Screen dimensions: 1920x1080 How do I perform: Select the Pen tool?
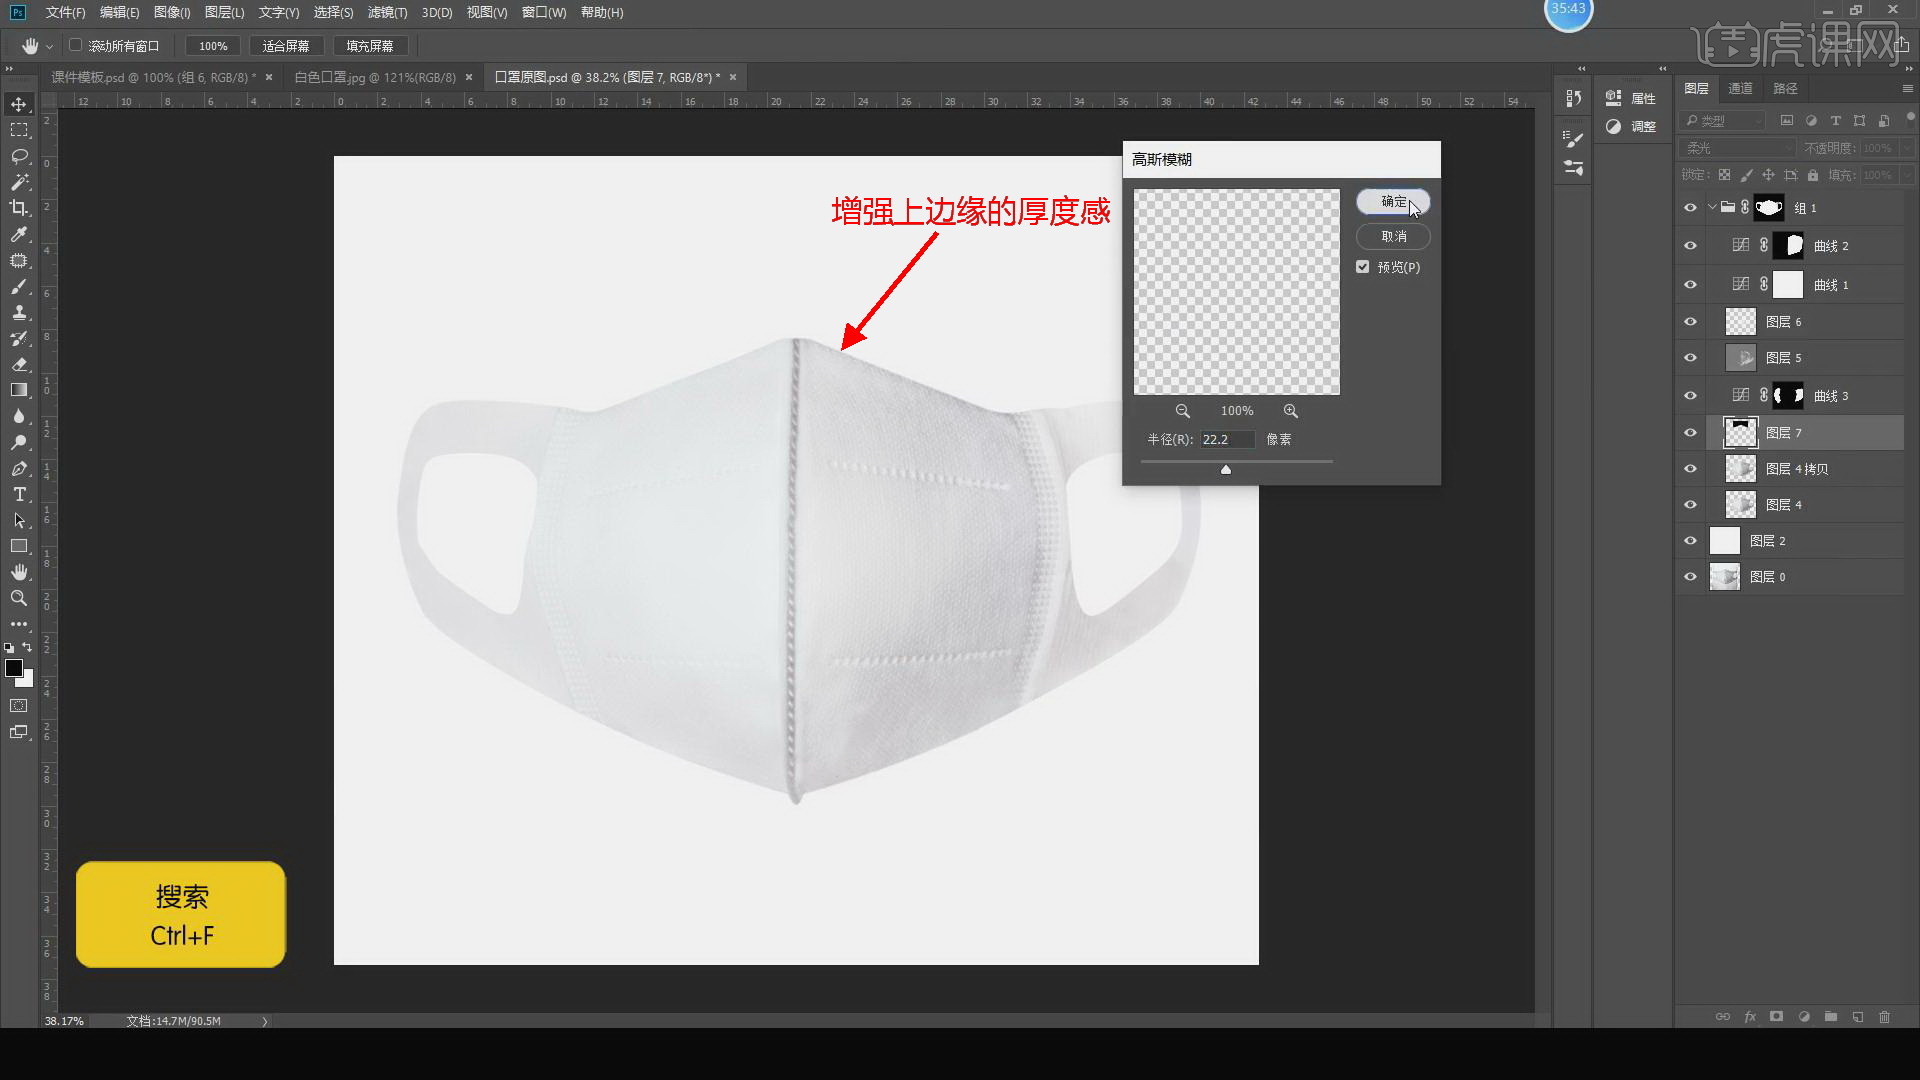coord(19,468)
